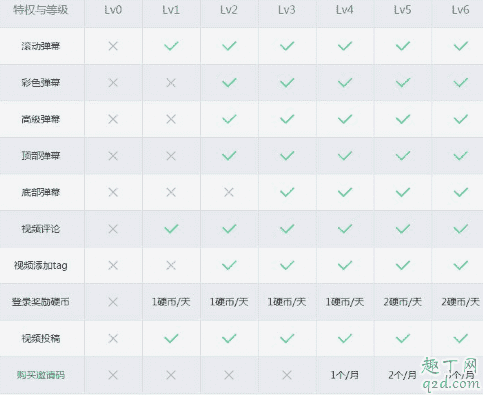Click the 1个/月 cell under Lv4
483x395 pixels.
tap(345, 375)
